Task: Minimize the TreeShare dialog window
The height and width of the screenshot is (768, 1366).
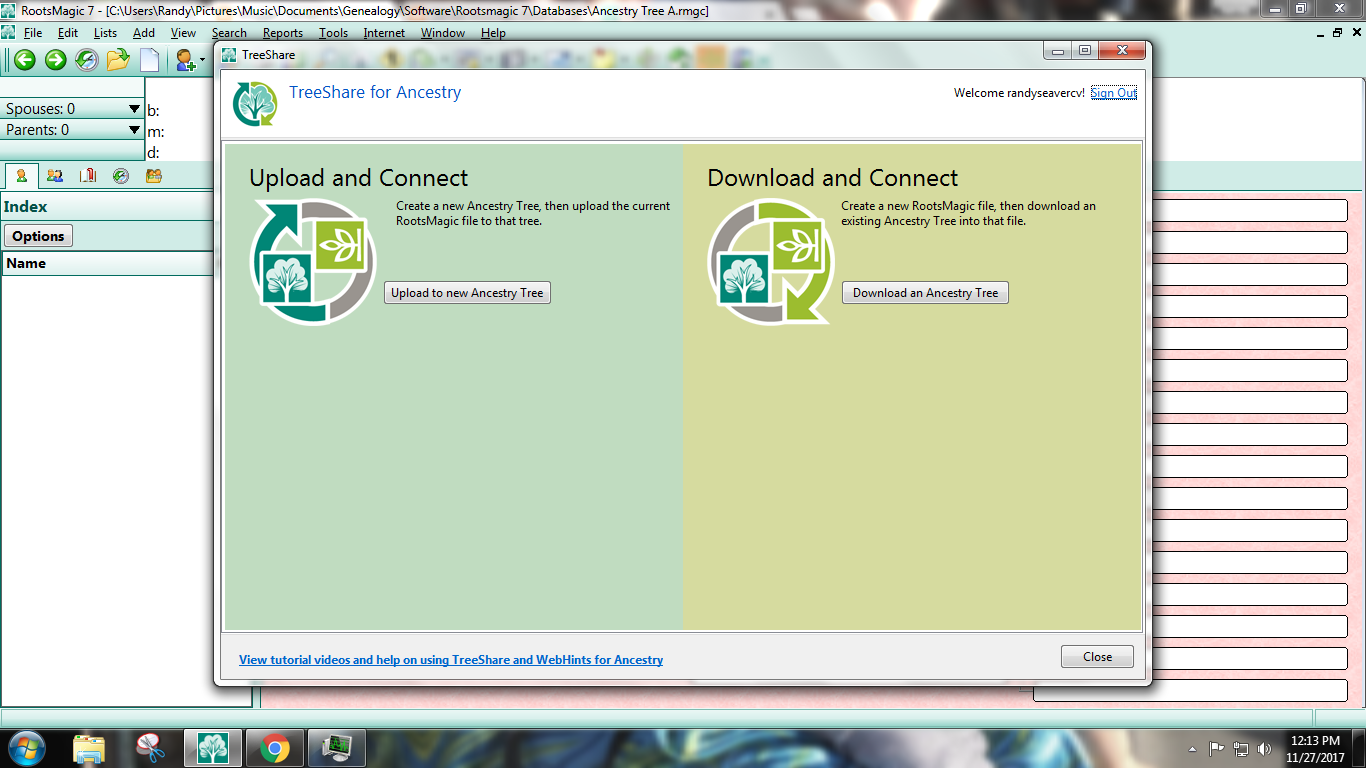Action: [x=1058, y=50]
